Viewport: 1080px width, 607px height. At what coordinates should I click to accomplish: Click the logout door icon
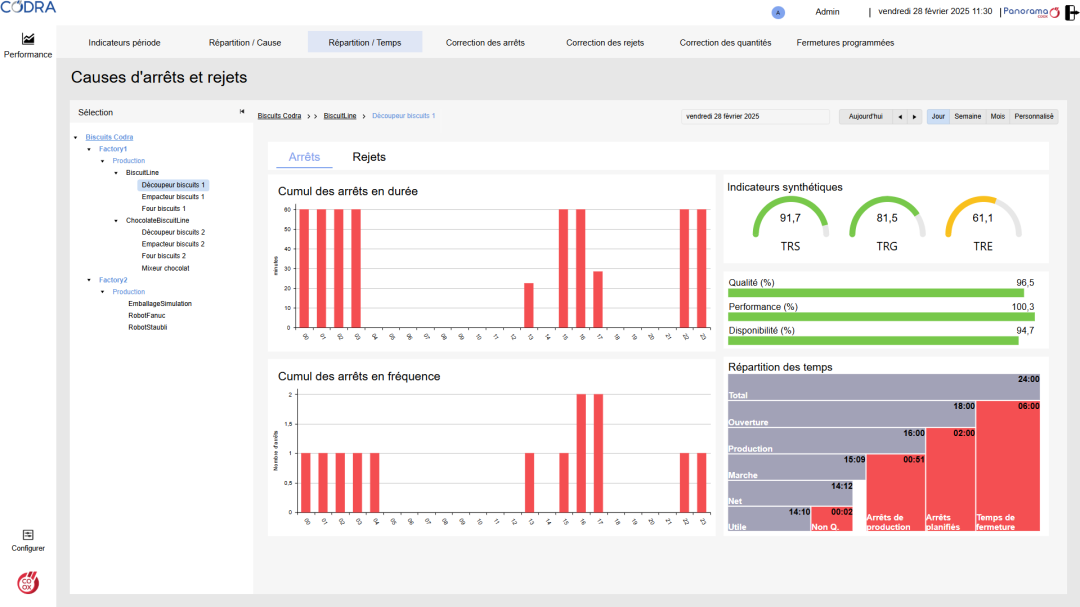click(1071, 12)
